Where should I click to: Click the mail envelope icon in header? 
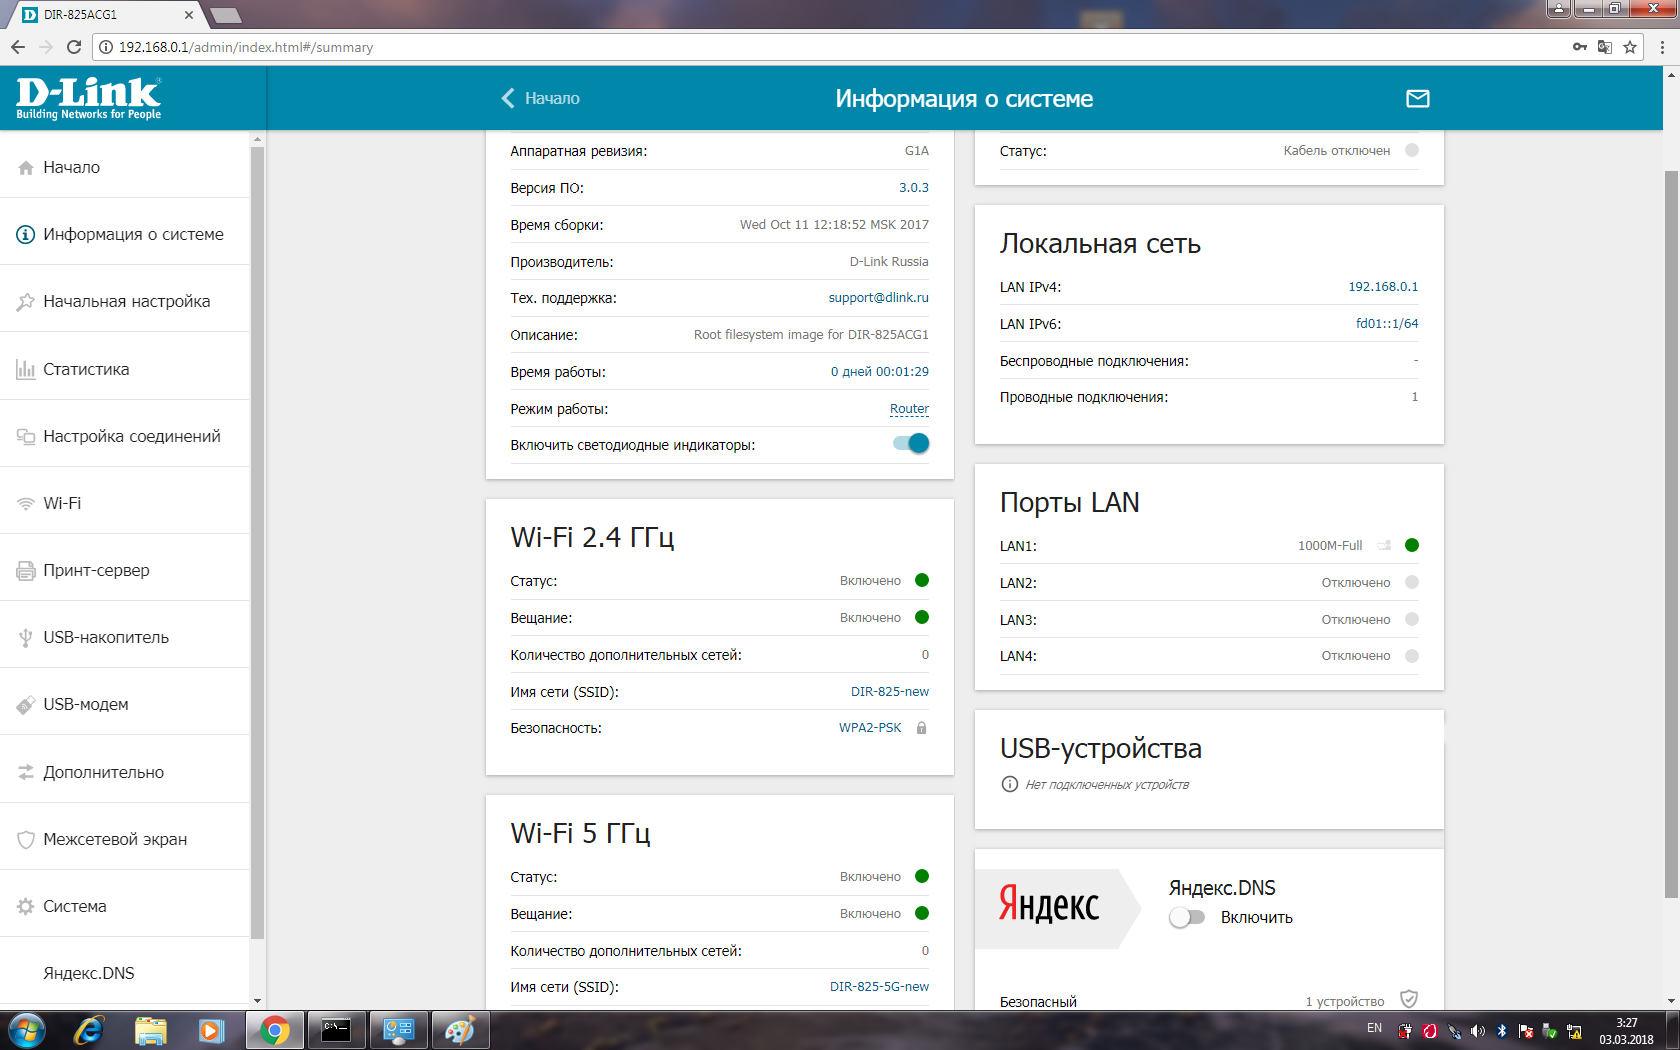1417,98
